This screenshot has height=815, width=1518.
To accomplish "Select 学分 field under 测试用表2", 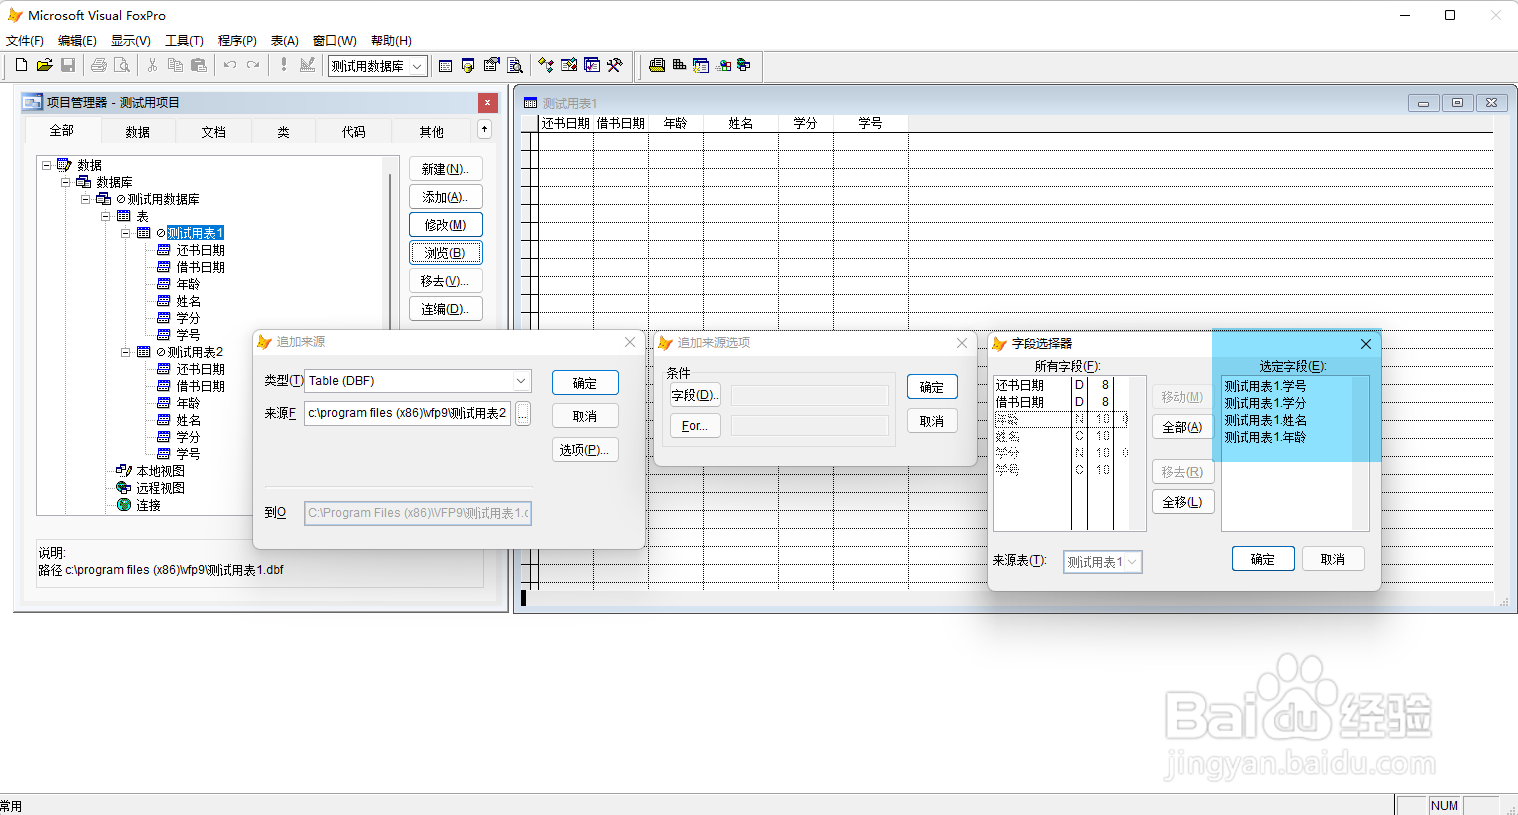I will (x=188, y=437).
